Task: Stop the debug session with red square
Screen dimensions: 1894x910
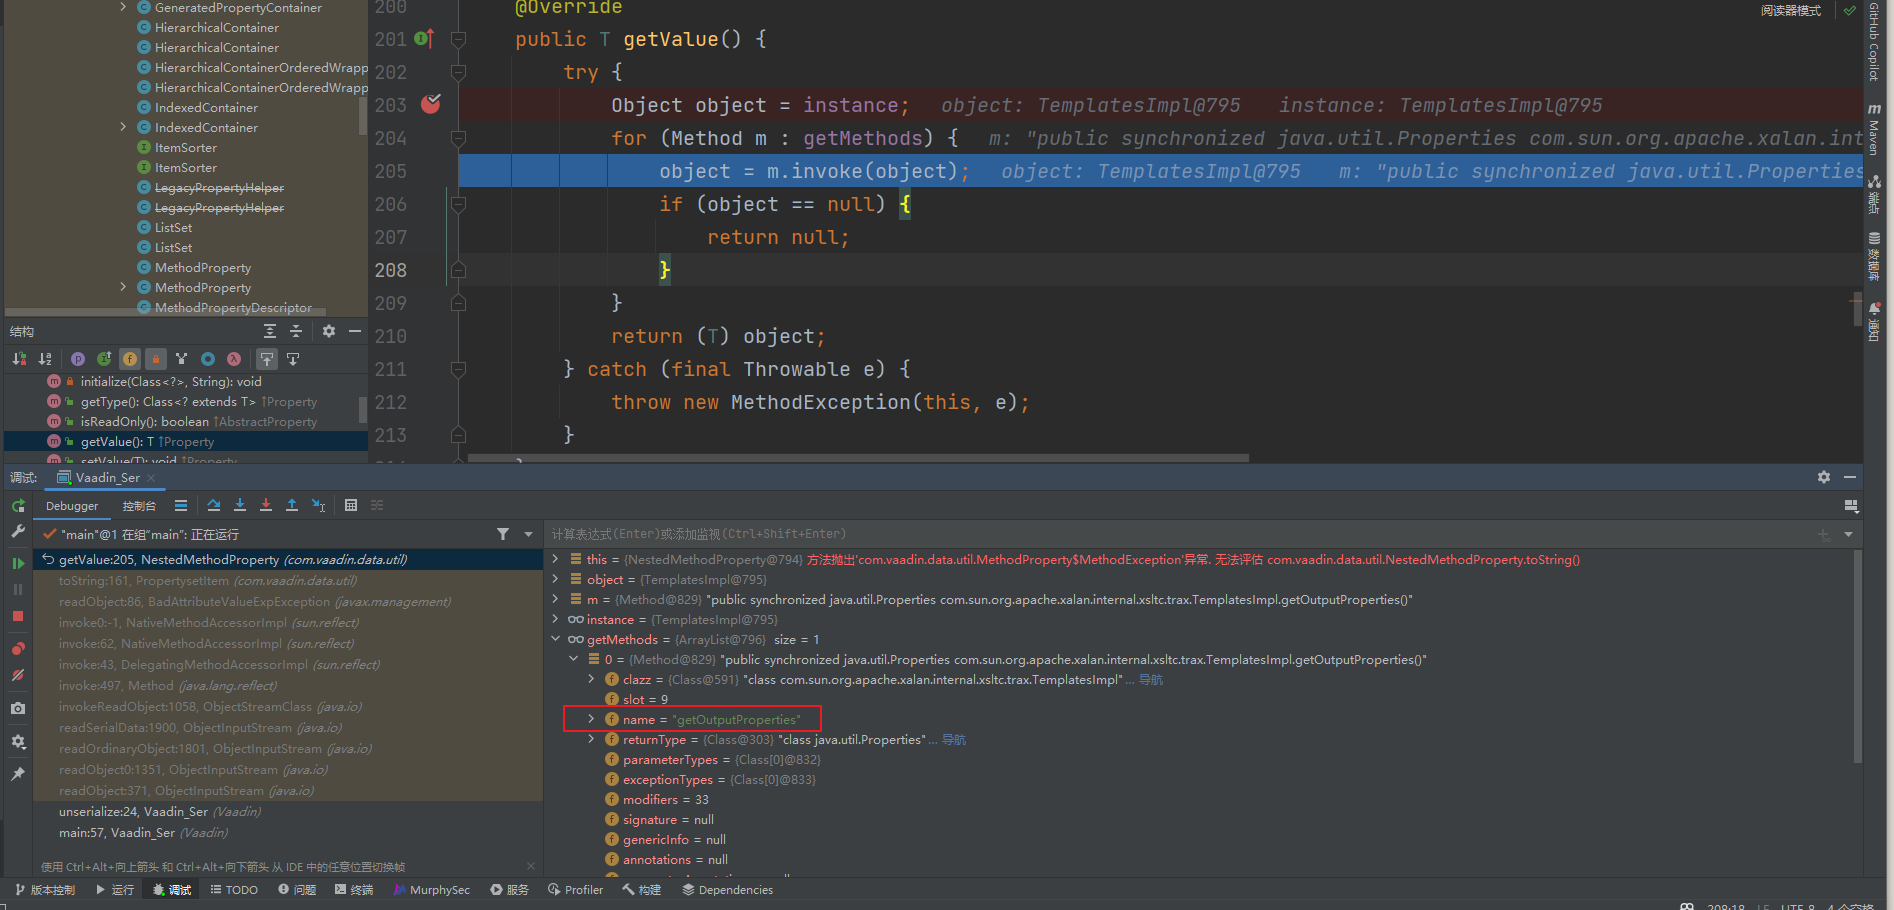Action: tap(18, 616)
